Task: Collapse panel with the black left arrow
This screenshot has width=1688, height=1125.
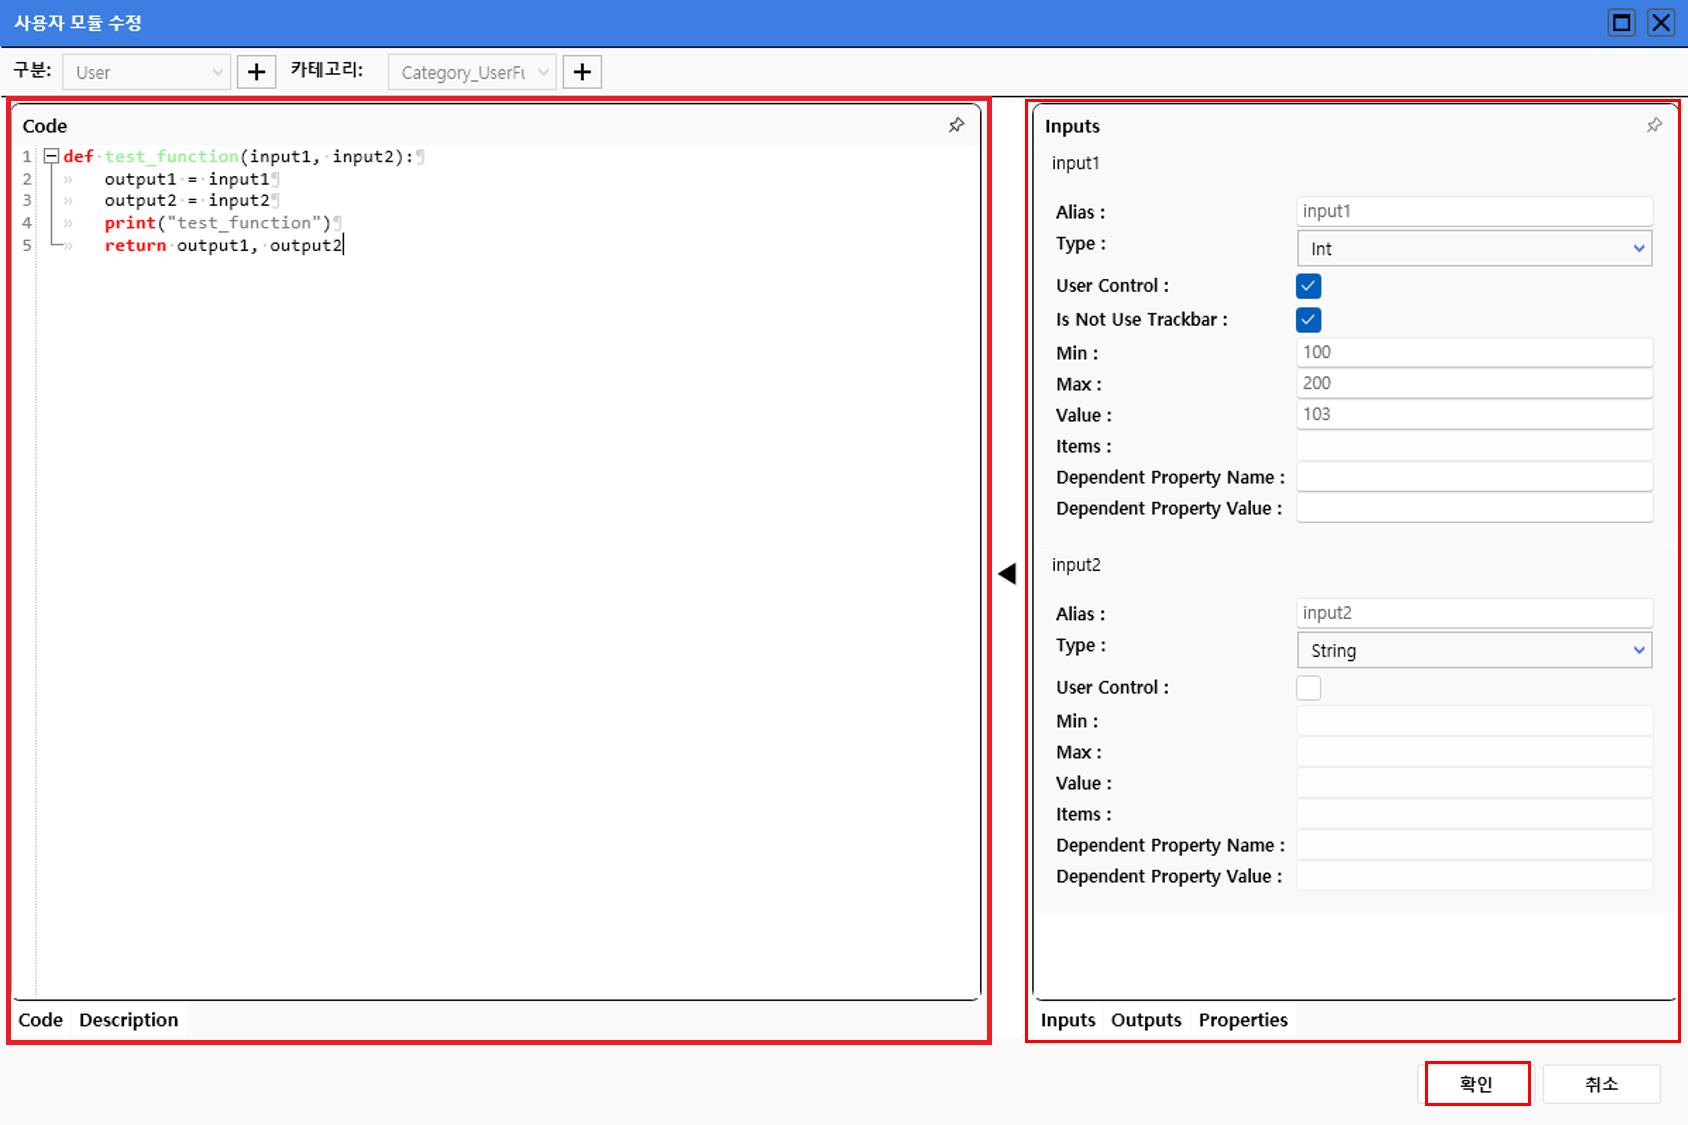Action: pyautogui.click(x=1007, y=573)
